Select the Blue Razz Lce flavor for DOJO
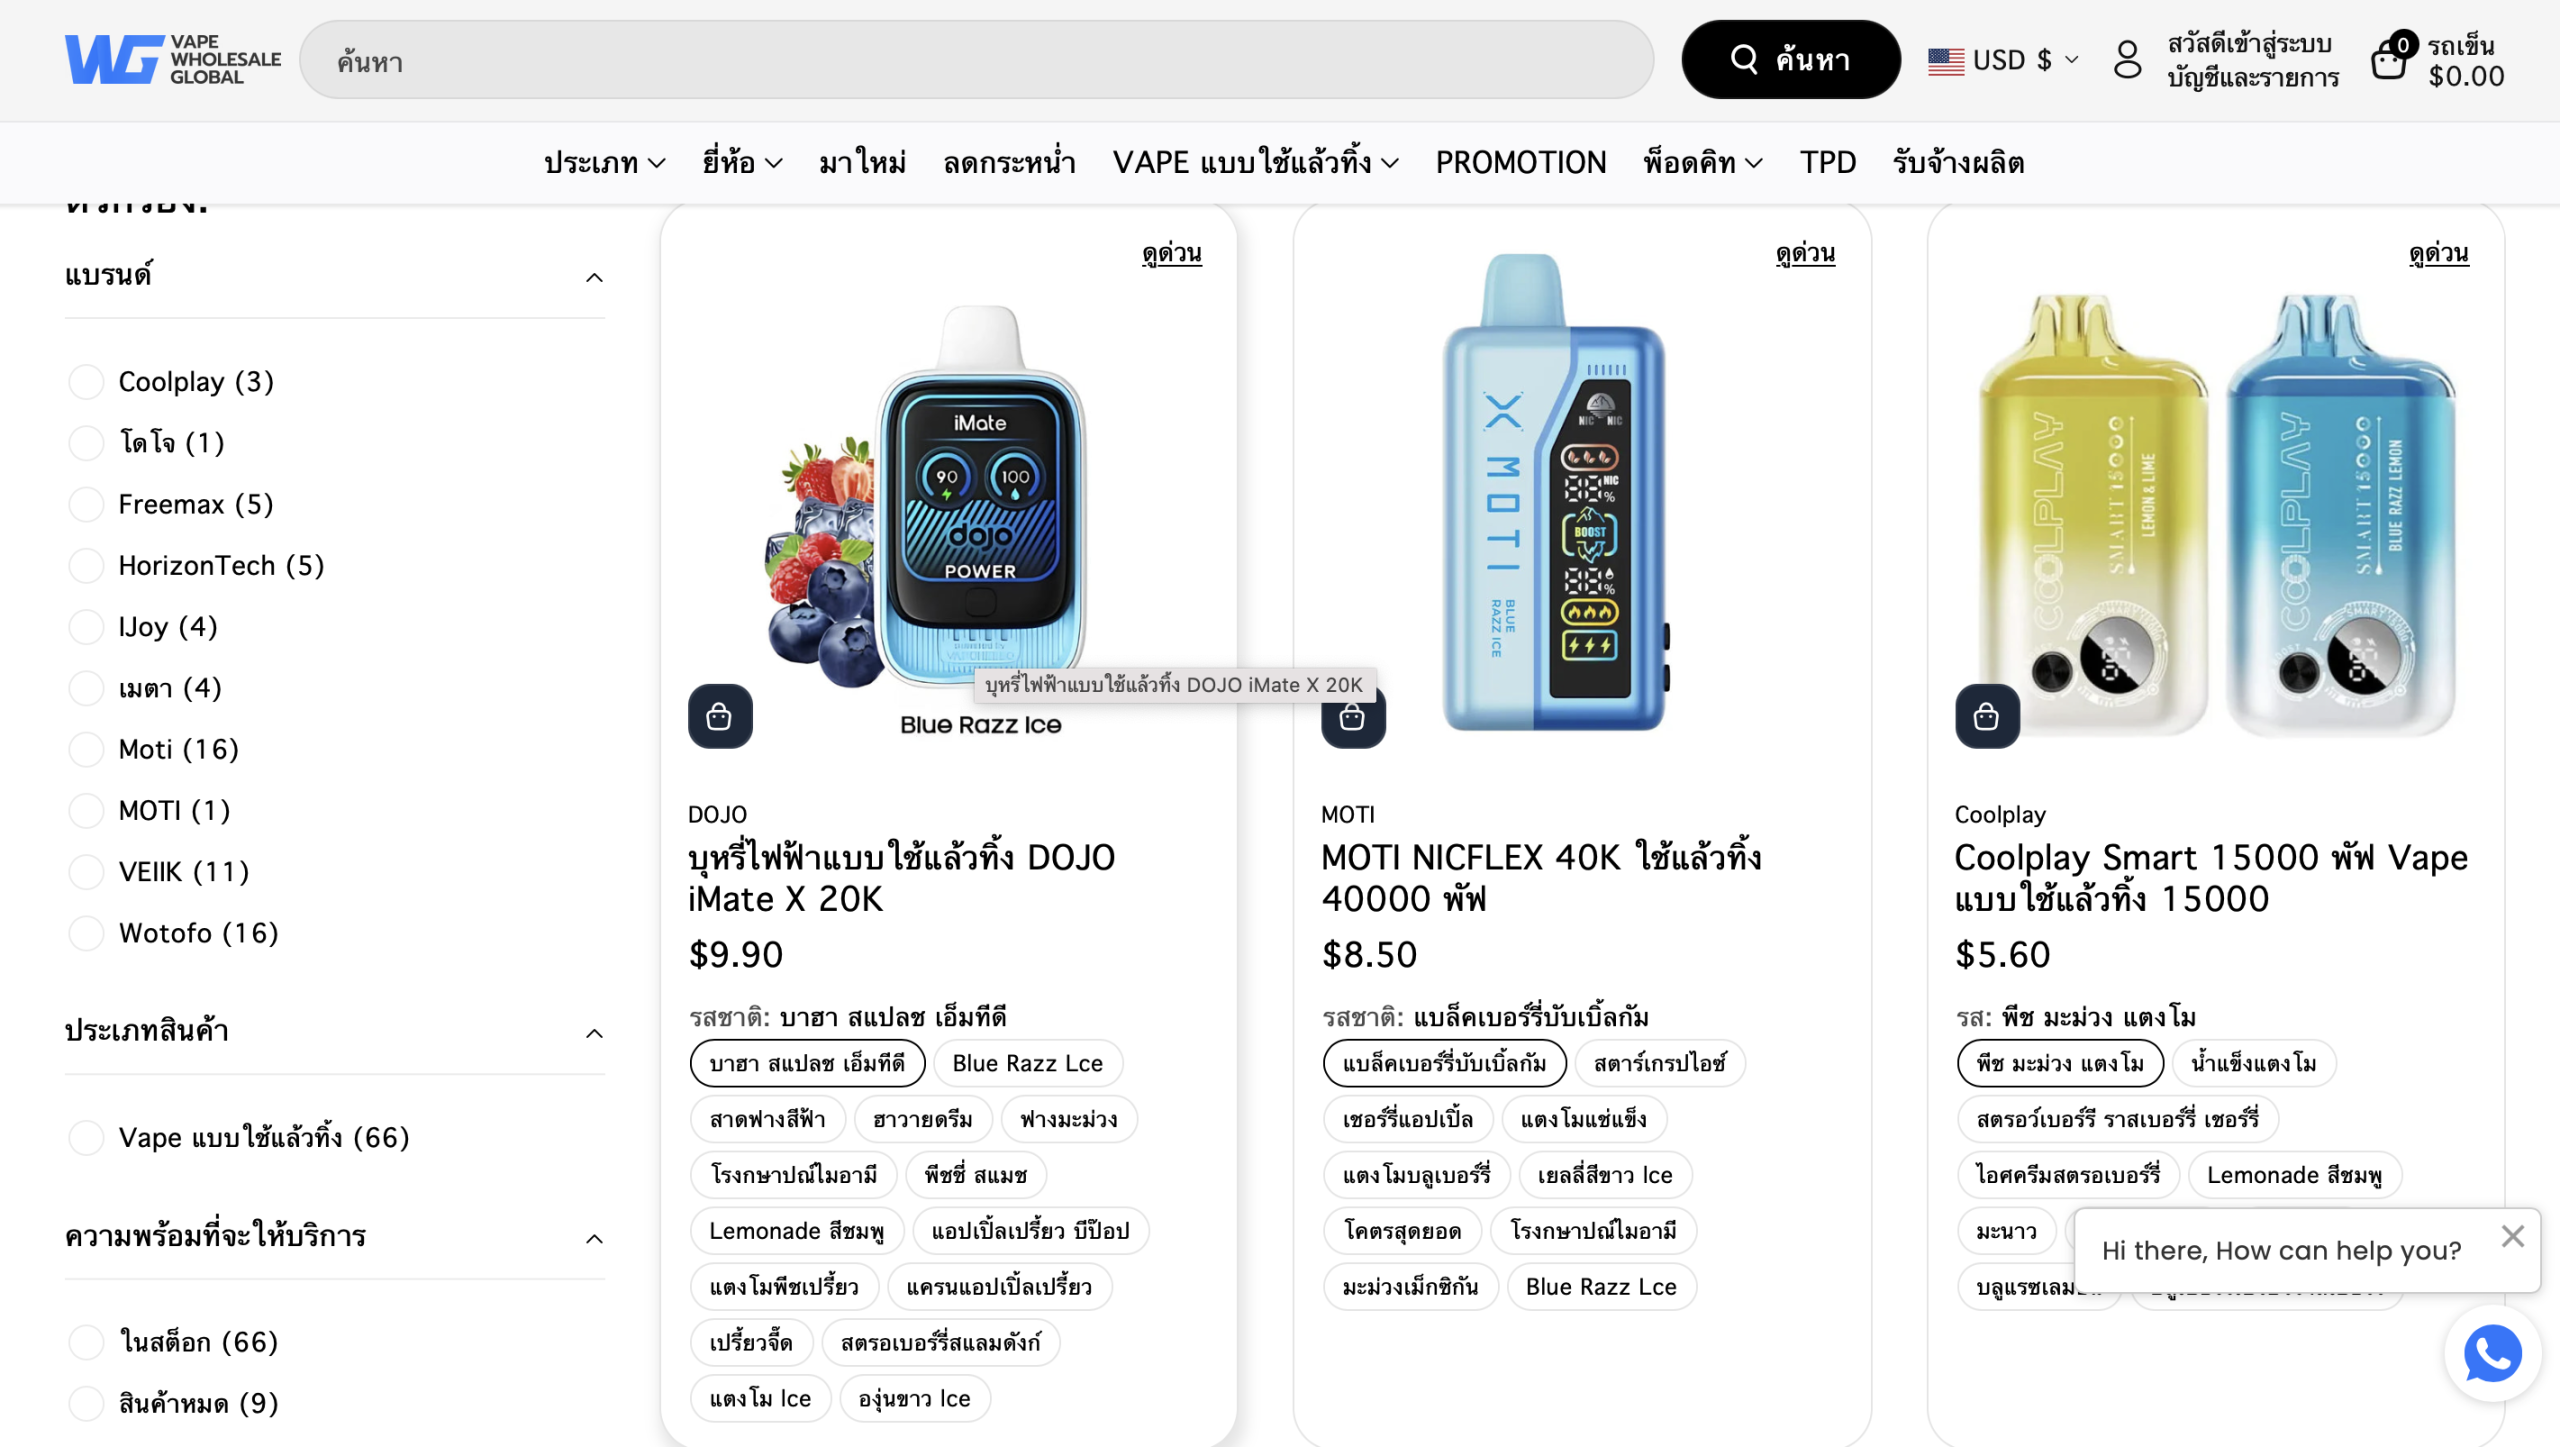Image resolution: width=2560 pixels, height=1447 pixels. tap(1027, 1063)
